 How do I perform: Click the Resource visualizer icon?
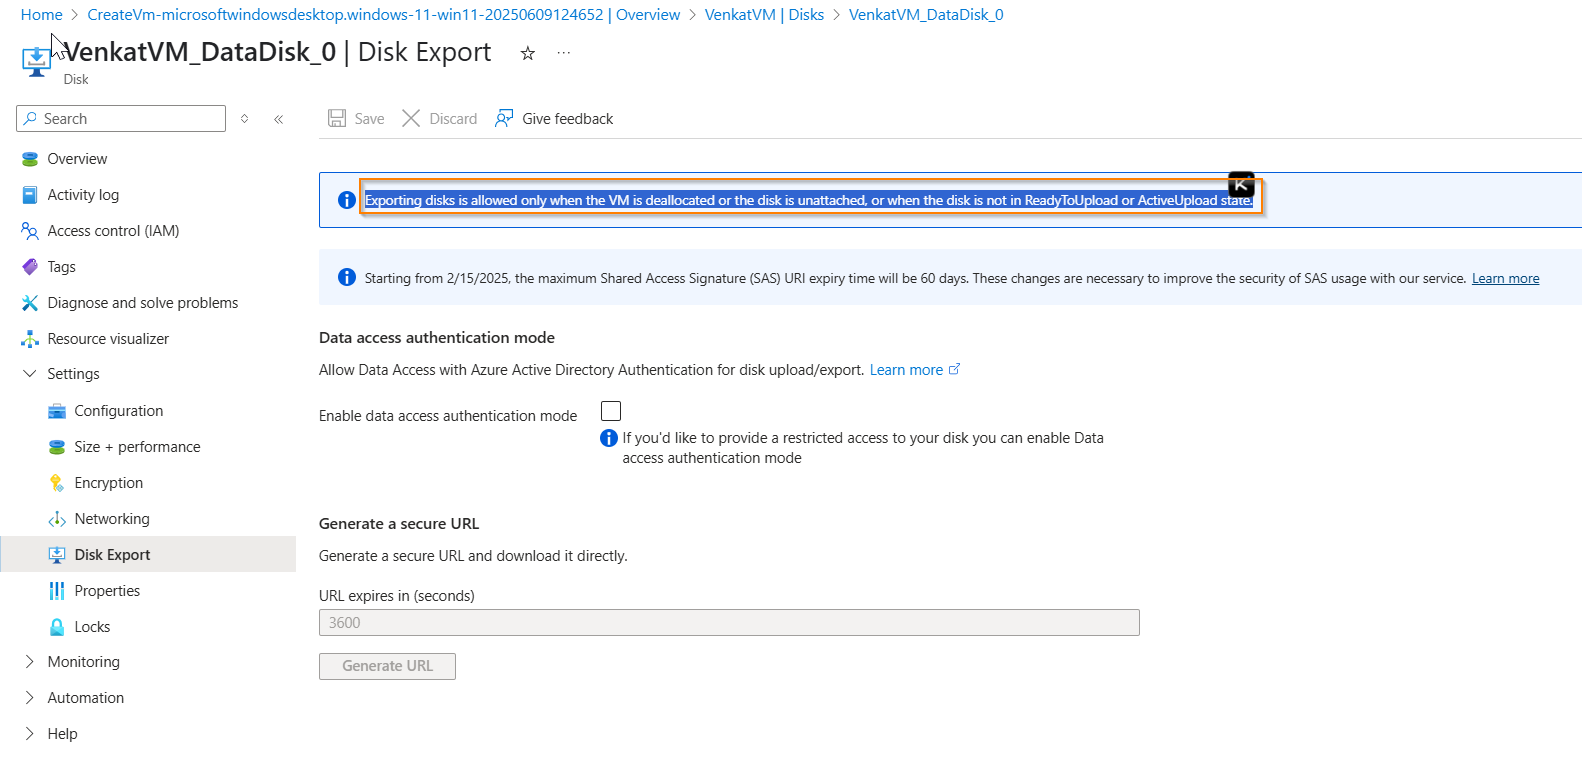point(30,339)
